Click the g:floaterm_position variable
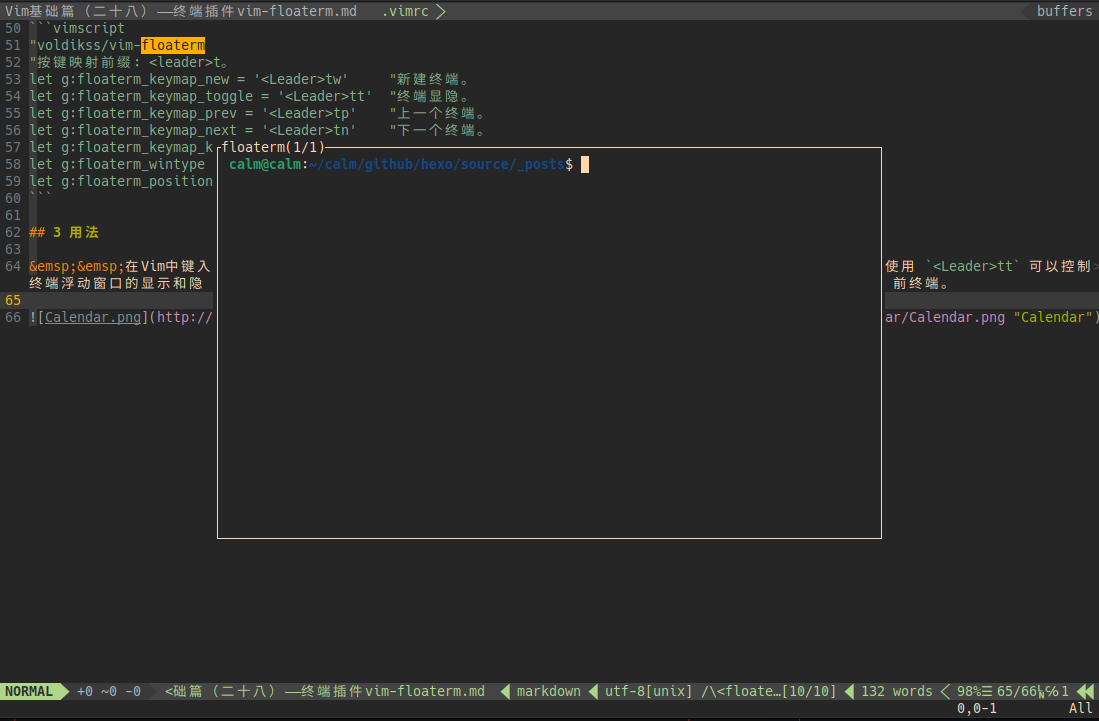Viewport: 1099px width, 721px height. pyautogui.click(x=137, y=181)
